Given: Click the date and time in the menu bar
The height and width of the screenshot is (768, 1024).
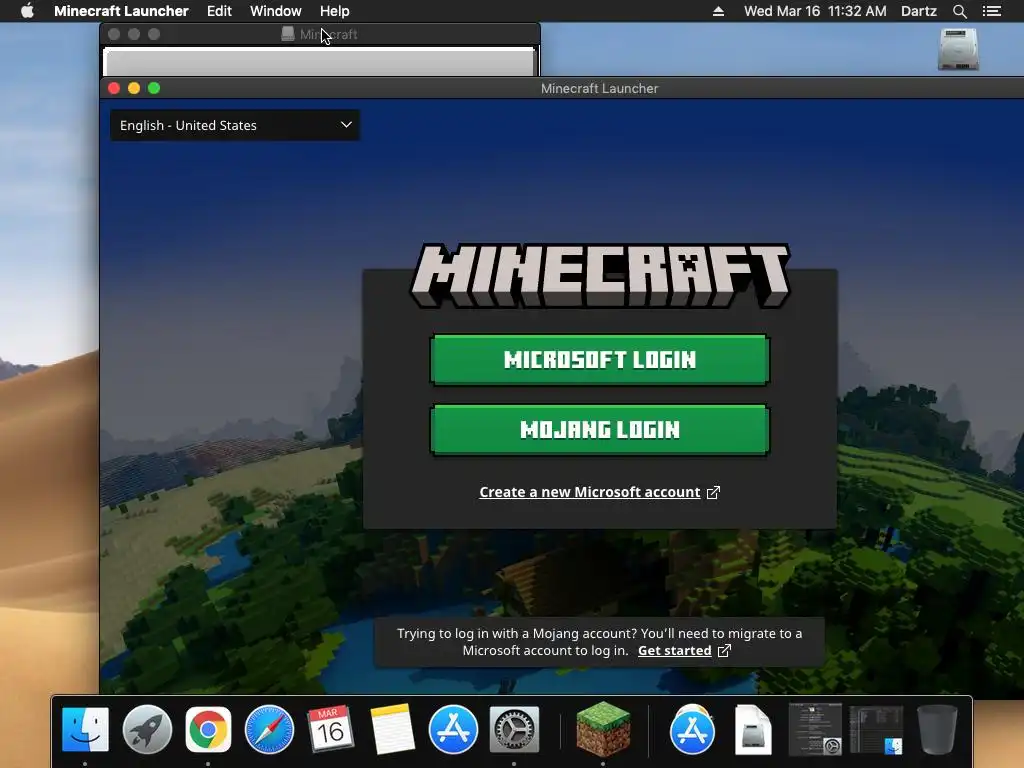Looking at the screenshot, I should tap(815, 11).
